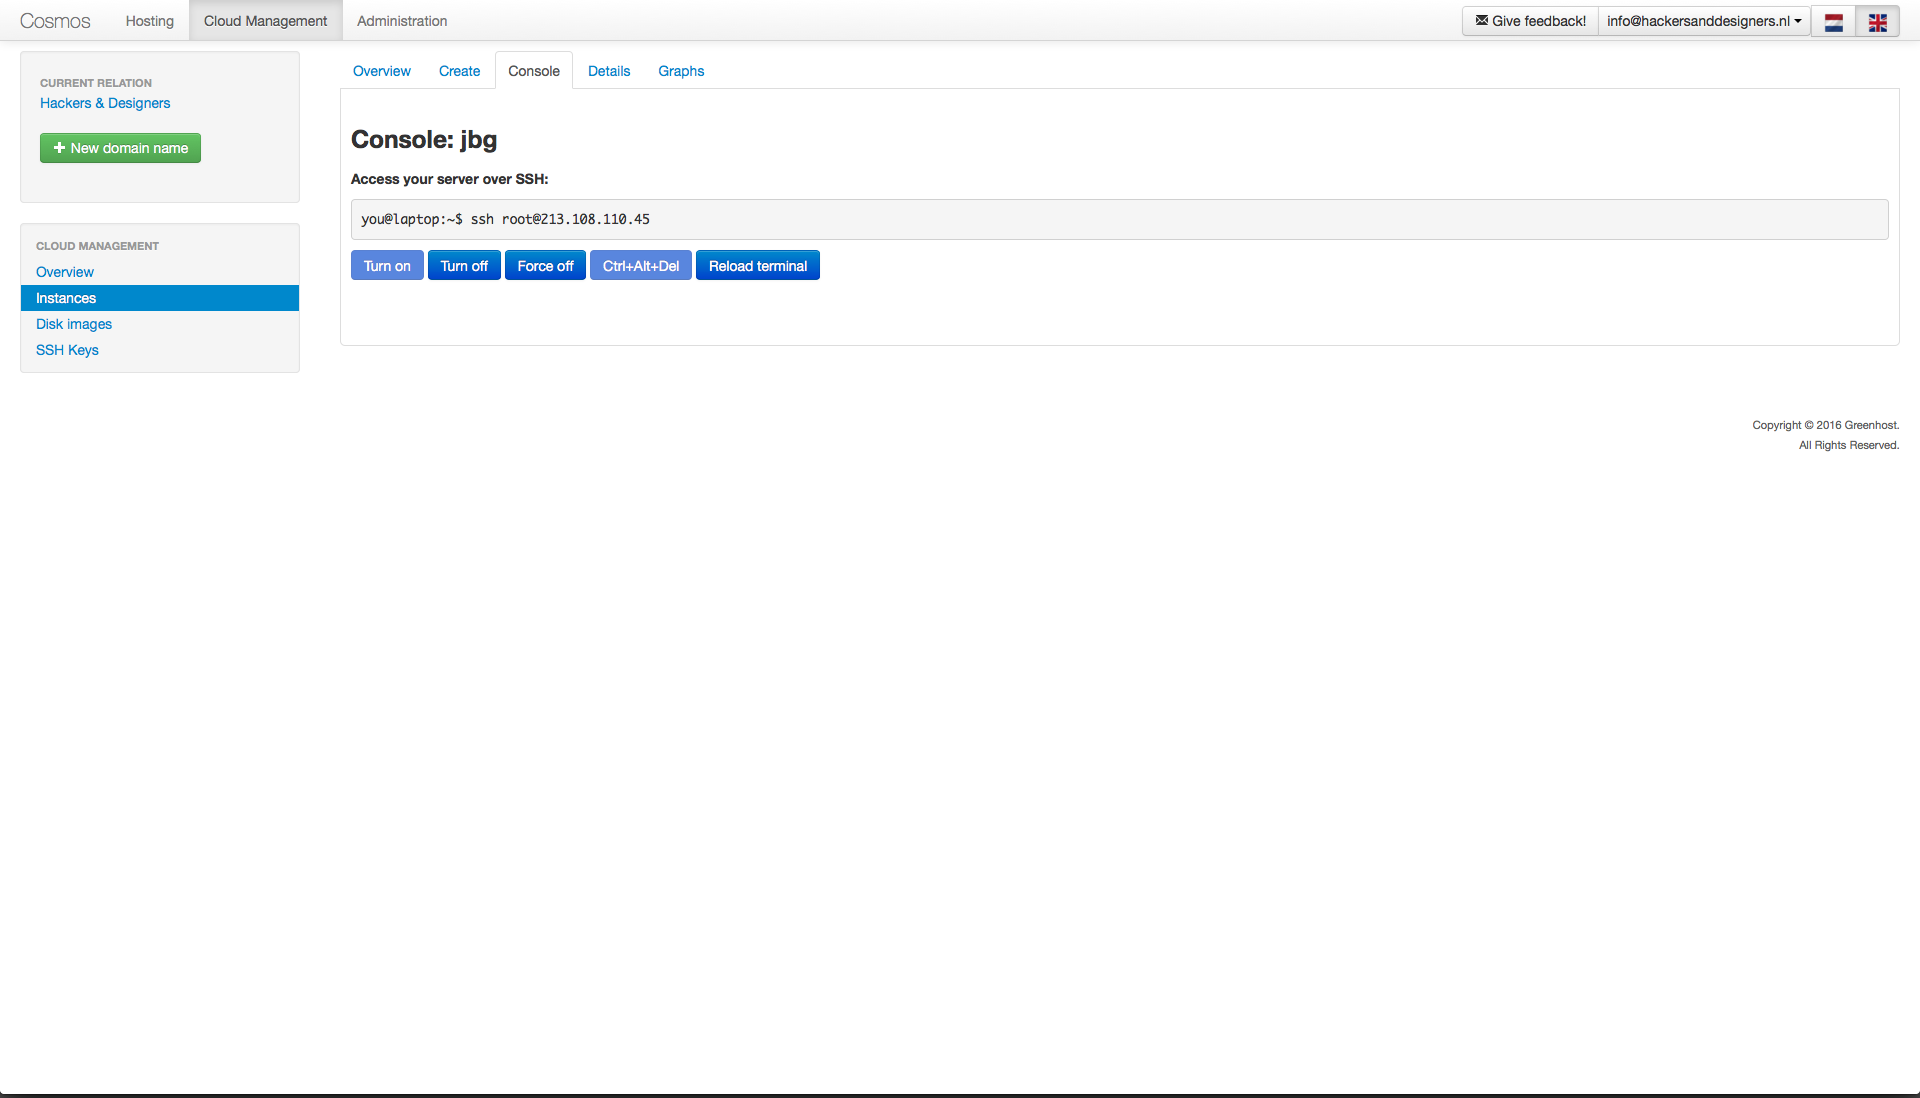Screen dimensions: 1920x1098
Task: Switch to the Details tab
Action: [x=609, y=71]
